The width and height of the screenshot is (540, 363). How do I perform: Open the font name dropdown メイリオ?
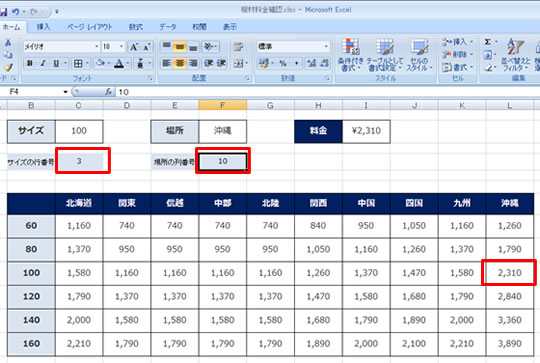96,46
